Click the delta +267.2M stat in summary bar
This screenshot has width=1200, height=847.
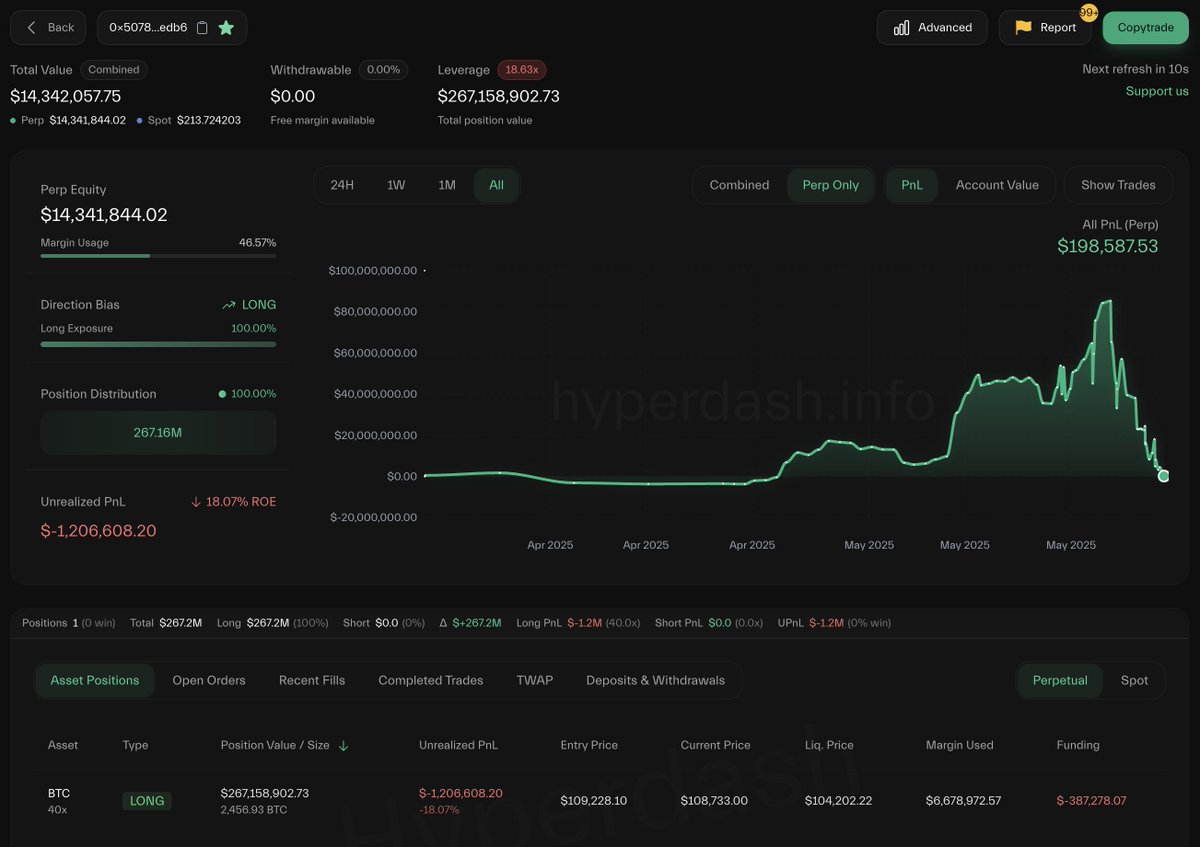pos(470,623)
